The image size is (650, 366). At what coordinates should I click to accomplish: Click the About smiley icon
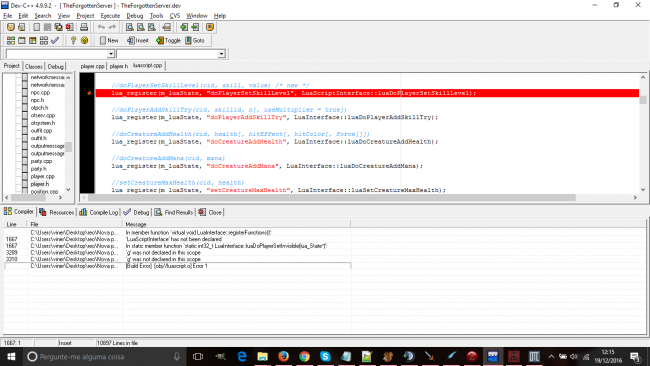point(85,41)
